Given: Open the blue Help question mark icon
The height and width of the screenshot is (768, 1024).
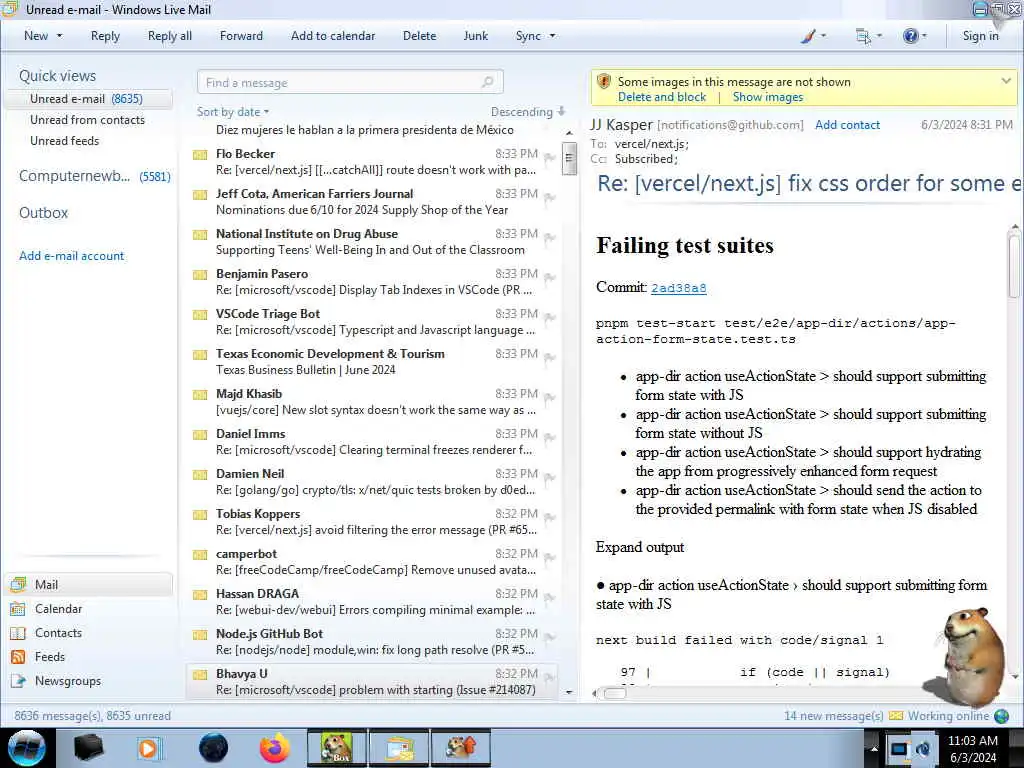Looking at the screenshot, I should tap(910, 36).
